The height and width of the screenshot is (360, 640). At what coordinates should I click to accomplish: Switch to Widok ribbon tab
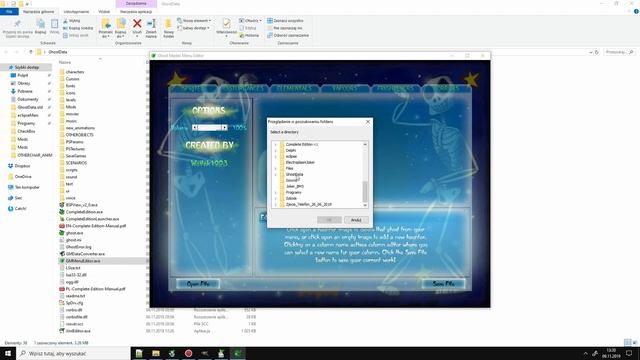click(x=104, y=12)
